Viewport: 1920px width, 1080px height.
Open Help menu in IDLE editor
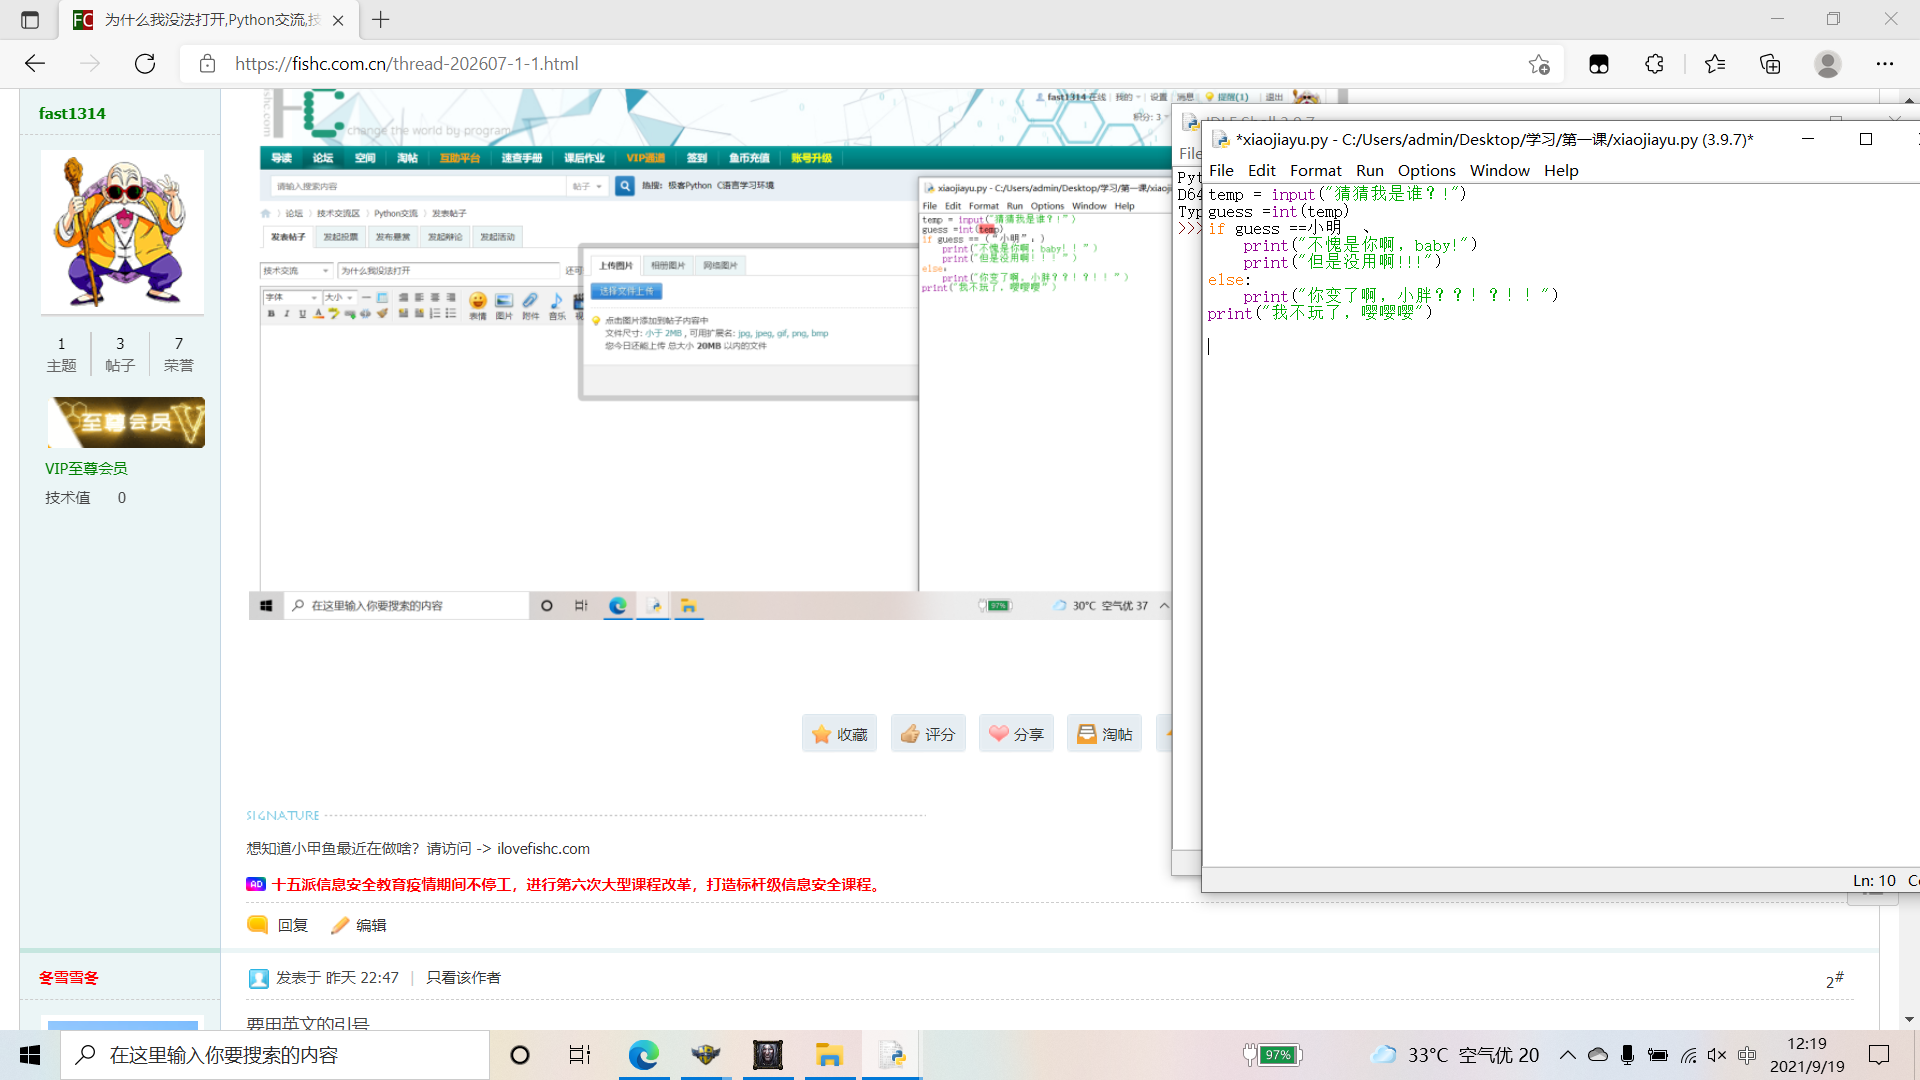pos(1560,171)
